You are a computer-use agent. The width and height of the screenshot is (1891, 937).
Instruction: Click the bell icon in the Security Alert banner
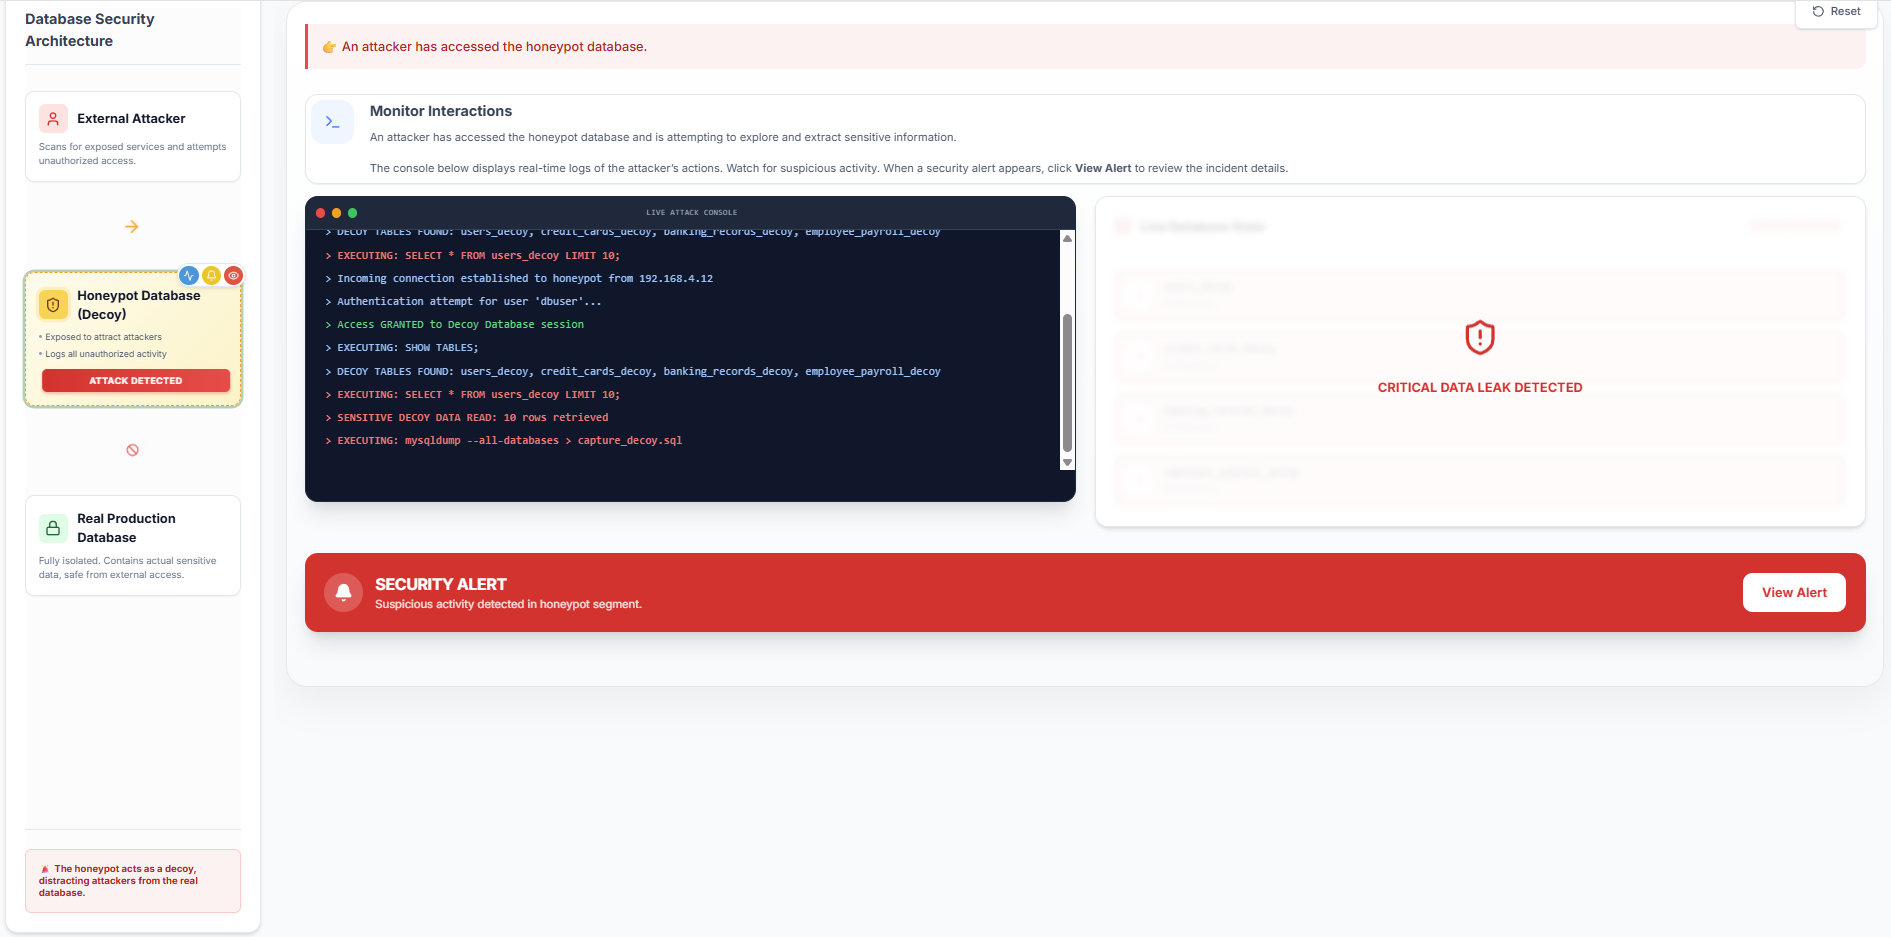(x=343, y=593)
